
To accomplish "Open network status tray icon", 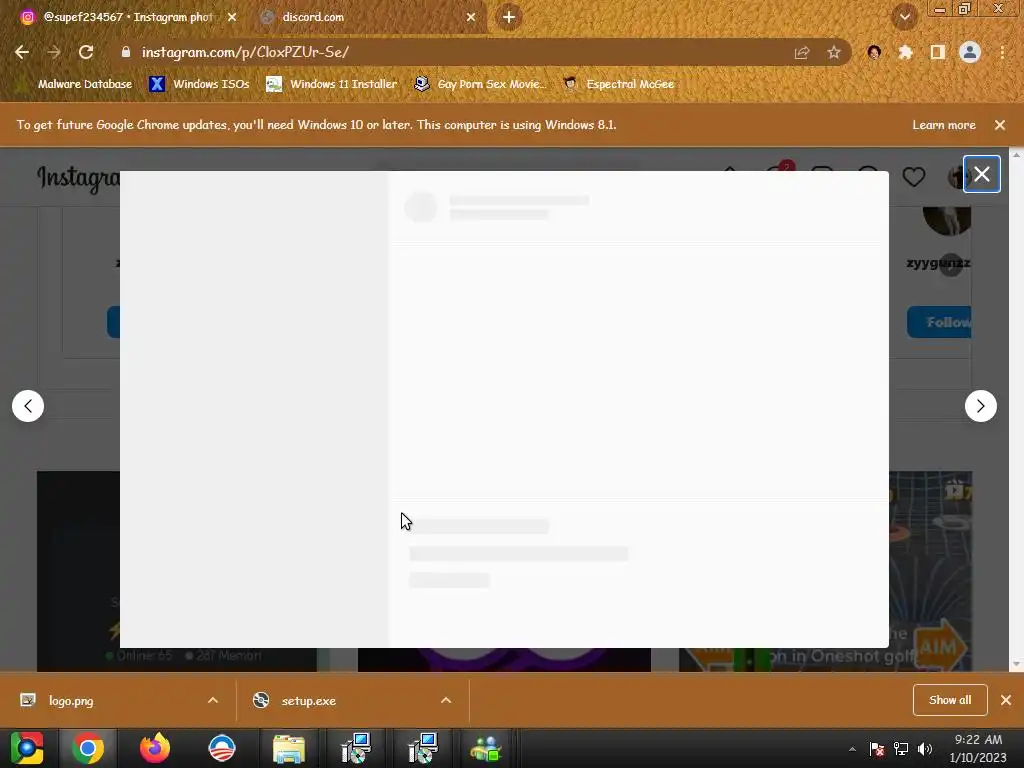I will 901,749.
